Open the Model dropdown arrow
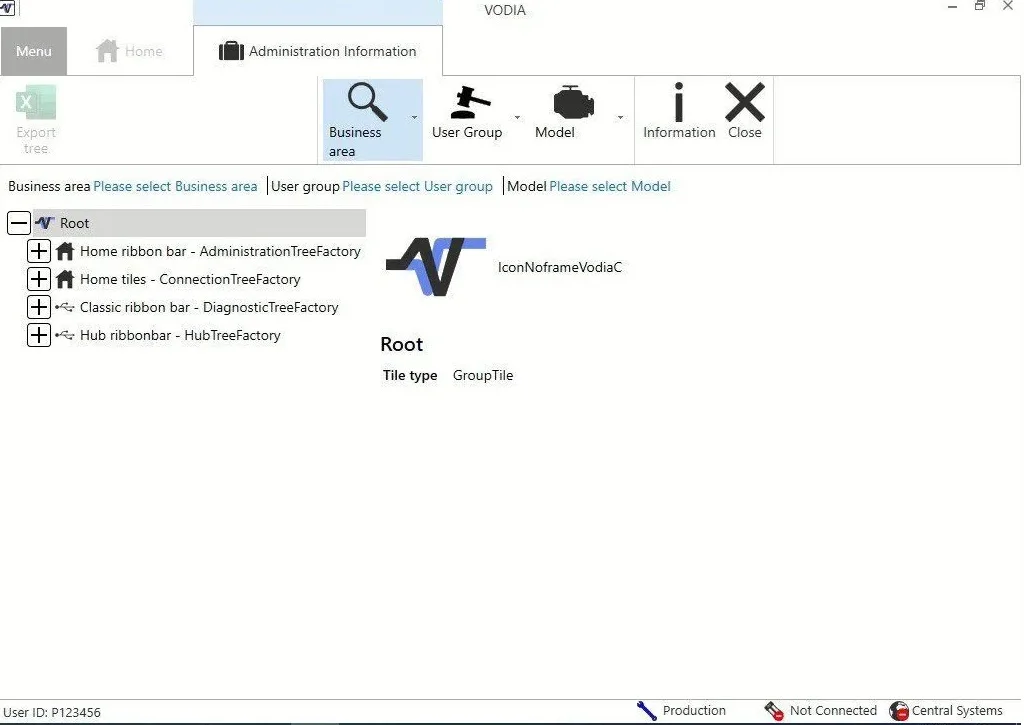The width and height of the screenshot is (1024, 725). point(620,118)
